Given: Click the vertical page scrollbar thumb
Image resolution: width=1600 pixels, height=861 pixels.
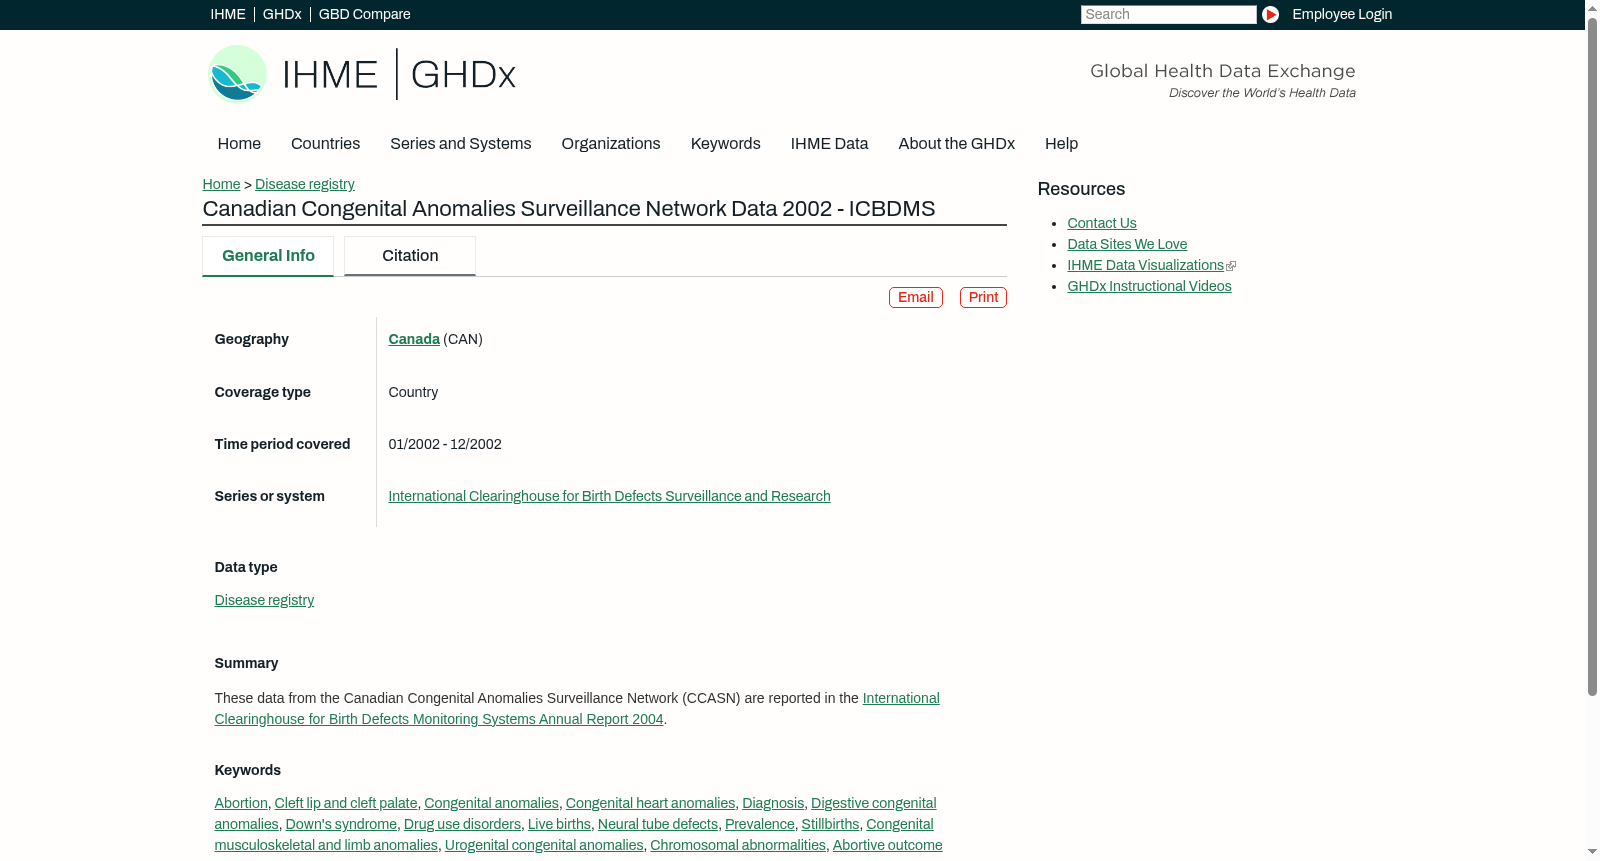Looking at the screenshot, I should point(1592,355).
